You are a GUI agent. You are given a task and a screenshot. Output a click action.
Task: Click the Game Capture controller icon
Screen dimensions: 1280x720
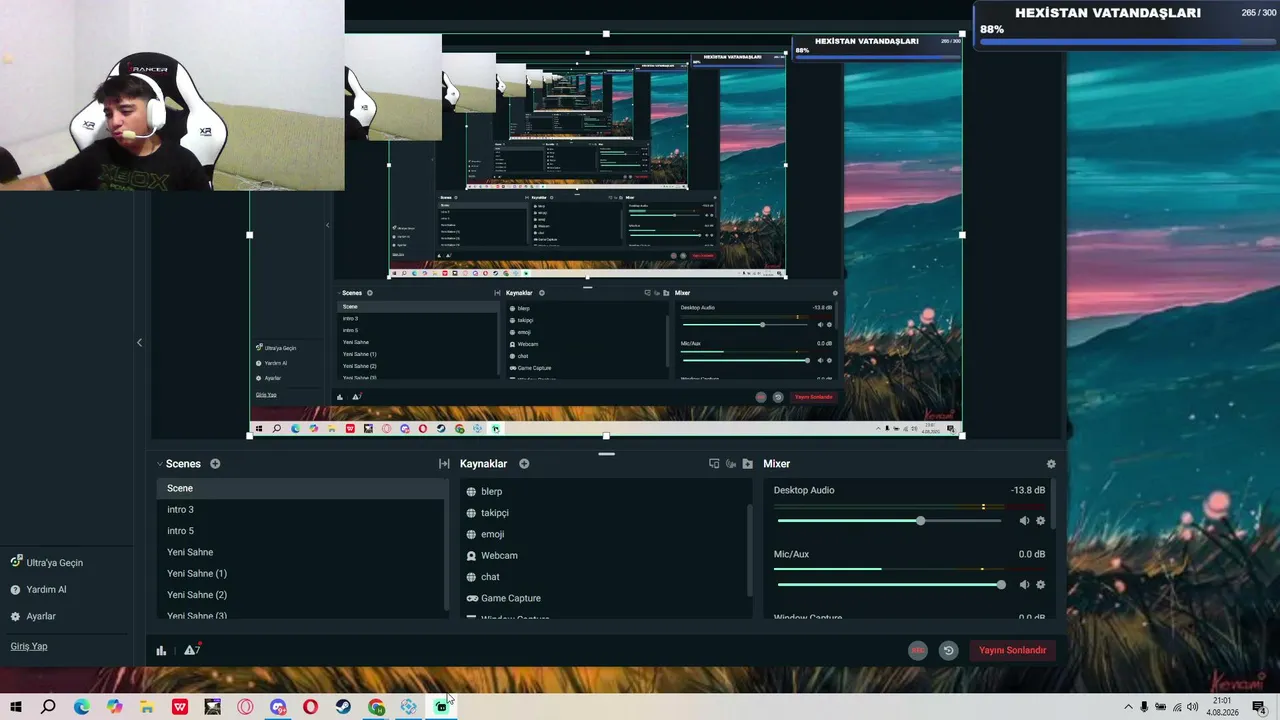pos(472,598)
